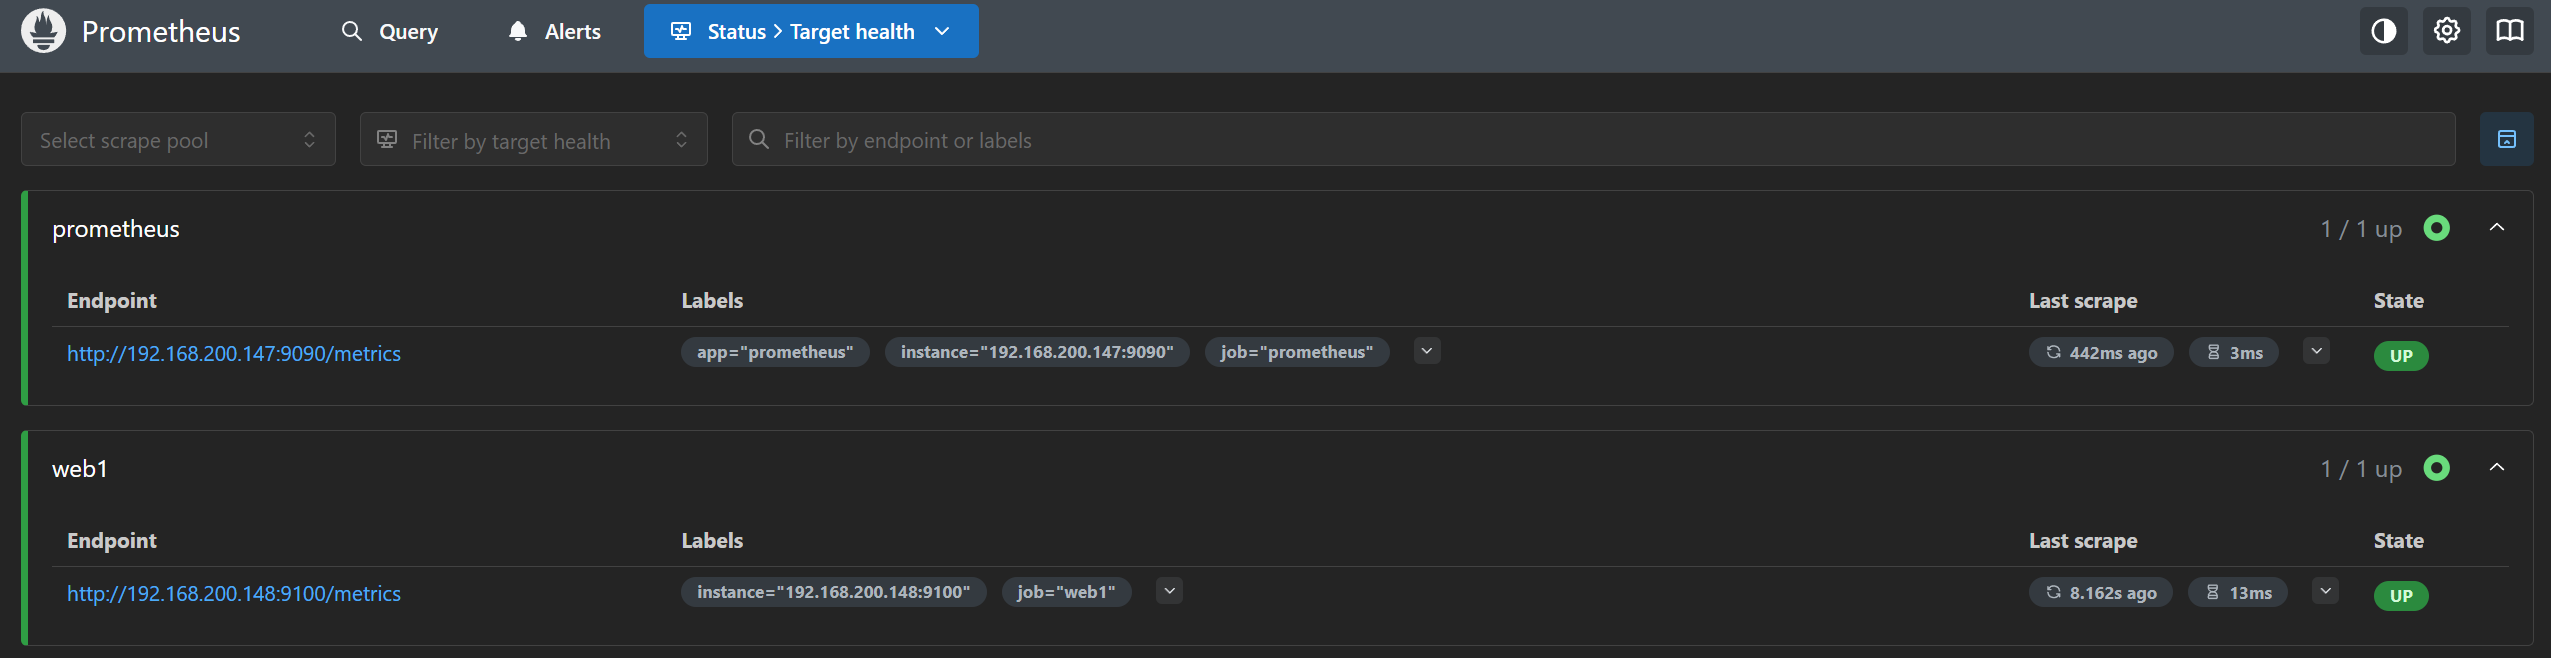
Task: Click the instance="192.168.200.147:9090" label badge
Action: click(1037, 352)
